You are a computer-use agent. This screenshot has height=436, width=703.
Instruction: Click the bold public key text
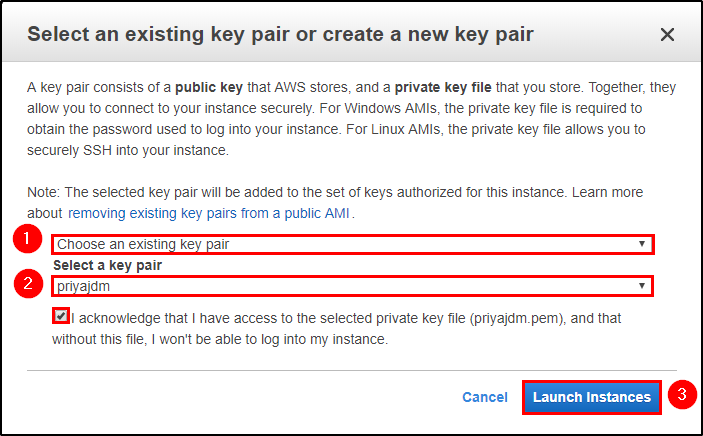(208, 87)
